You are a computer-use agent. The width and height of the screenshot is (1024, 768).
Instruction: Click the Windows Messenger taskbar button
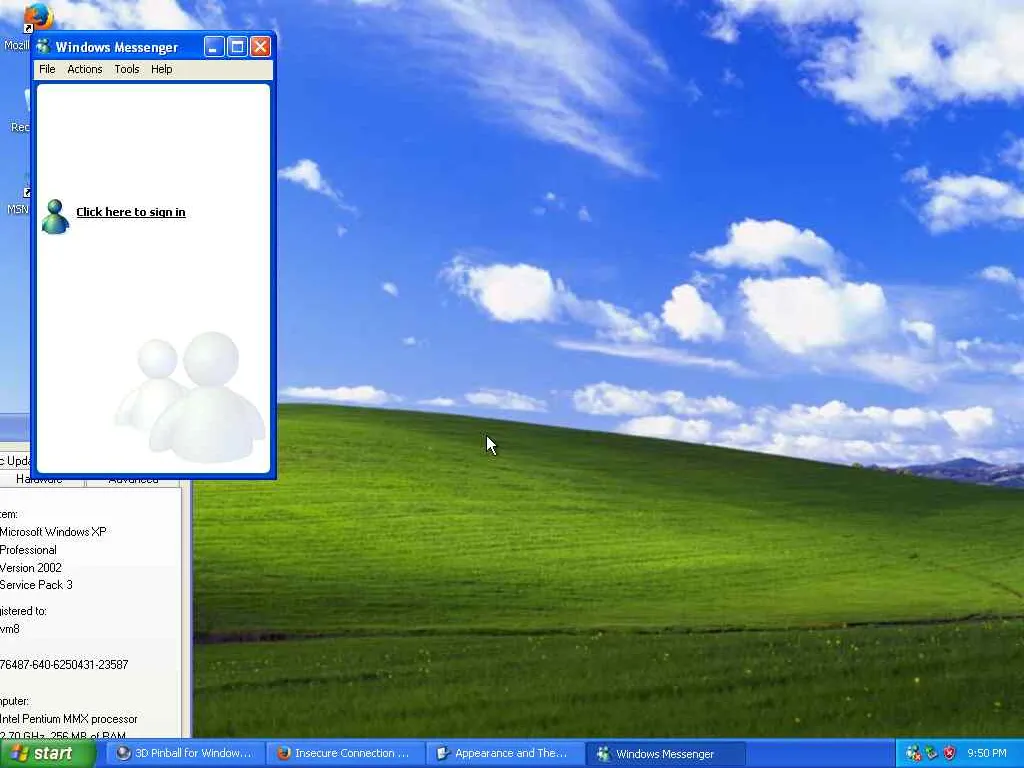664,754
